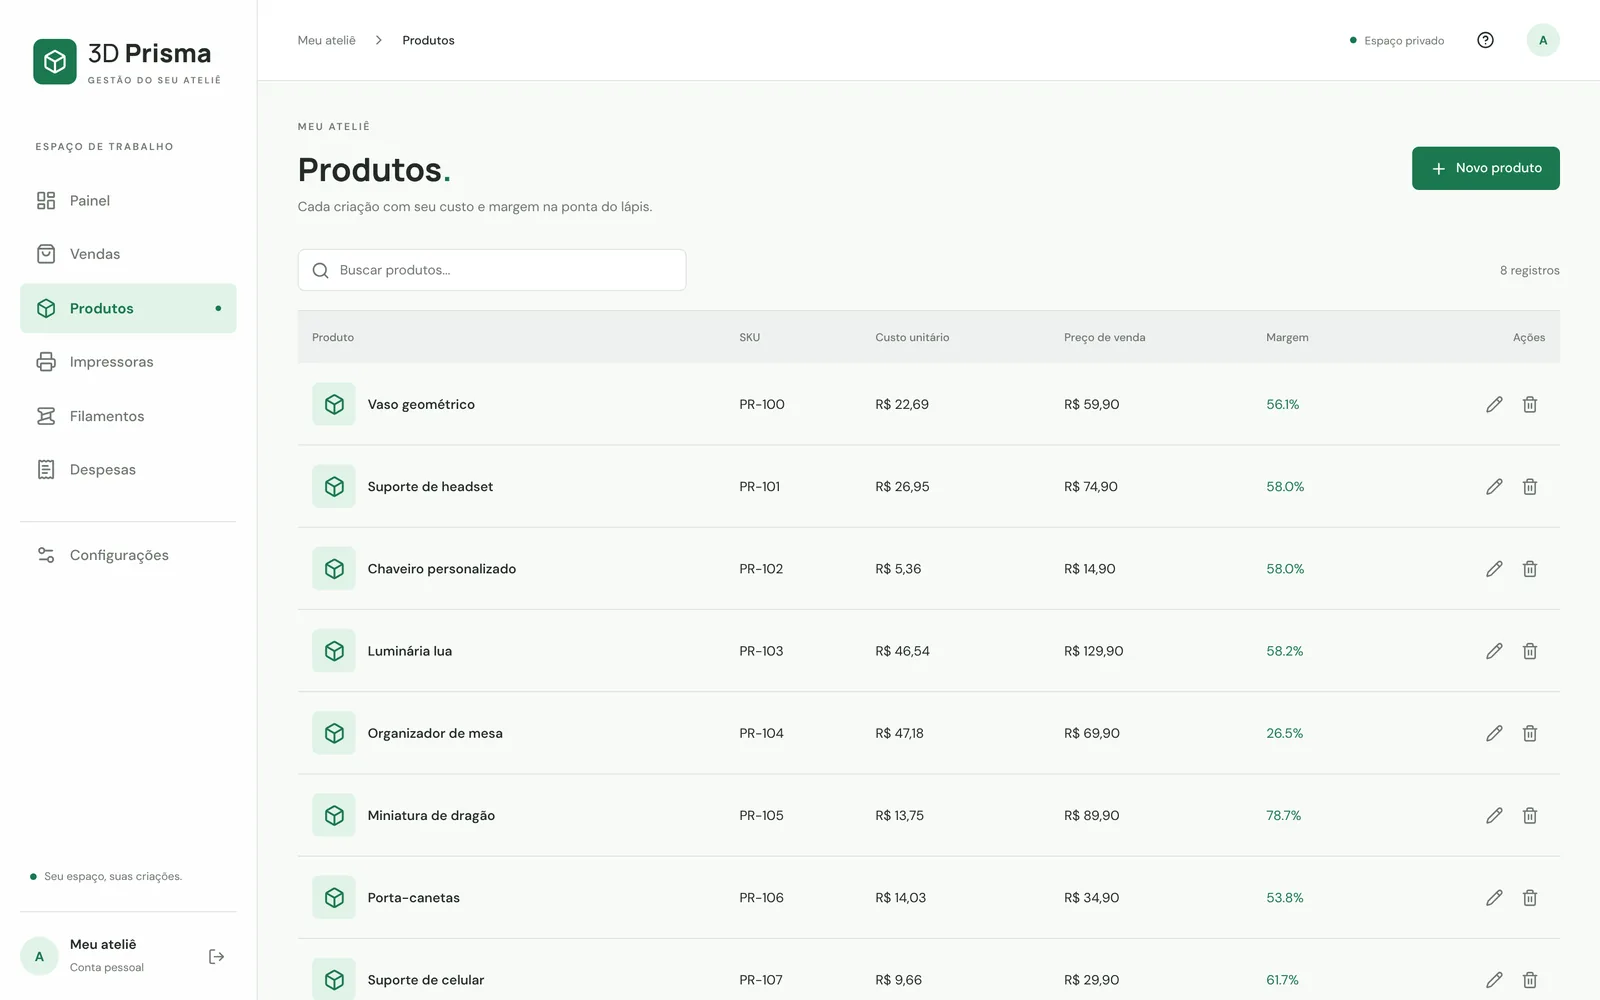Navigate to Filamentos

pyautogui.click(x=128, y=416)
